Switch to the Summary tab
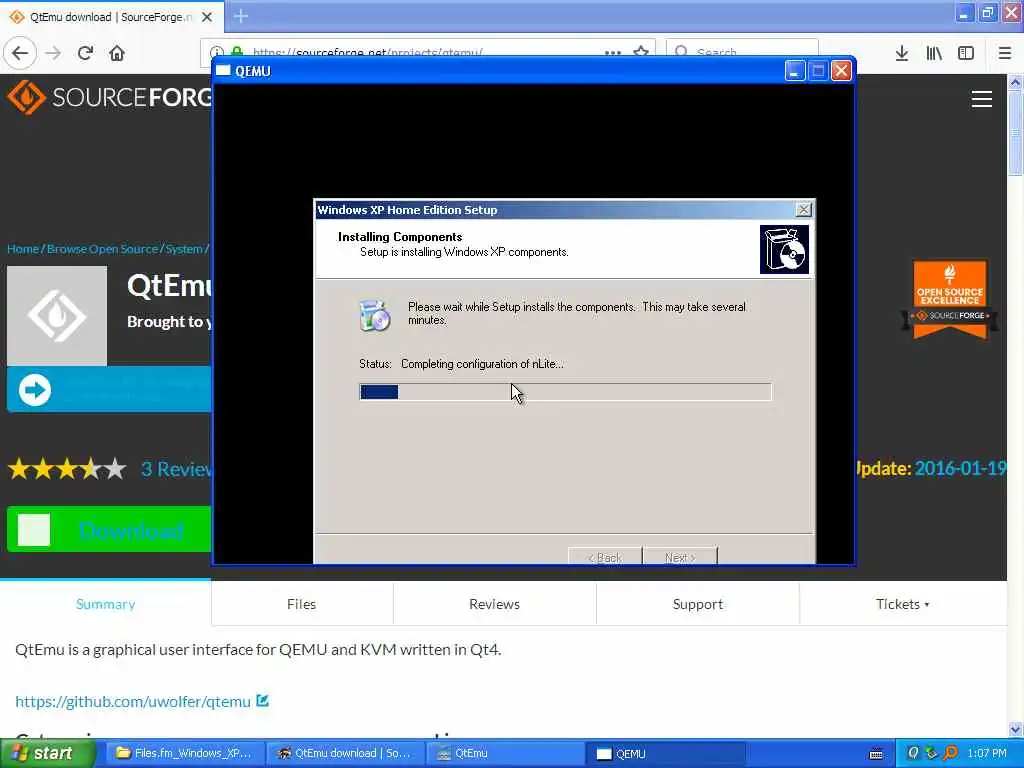1024x768 pixels. [x=106, y=604]
